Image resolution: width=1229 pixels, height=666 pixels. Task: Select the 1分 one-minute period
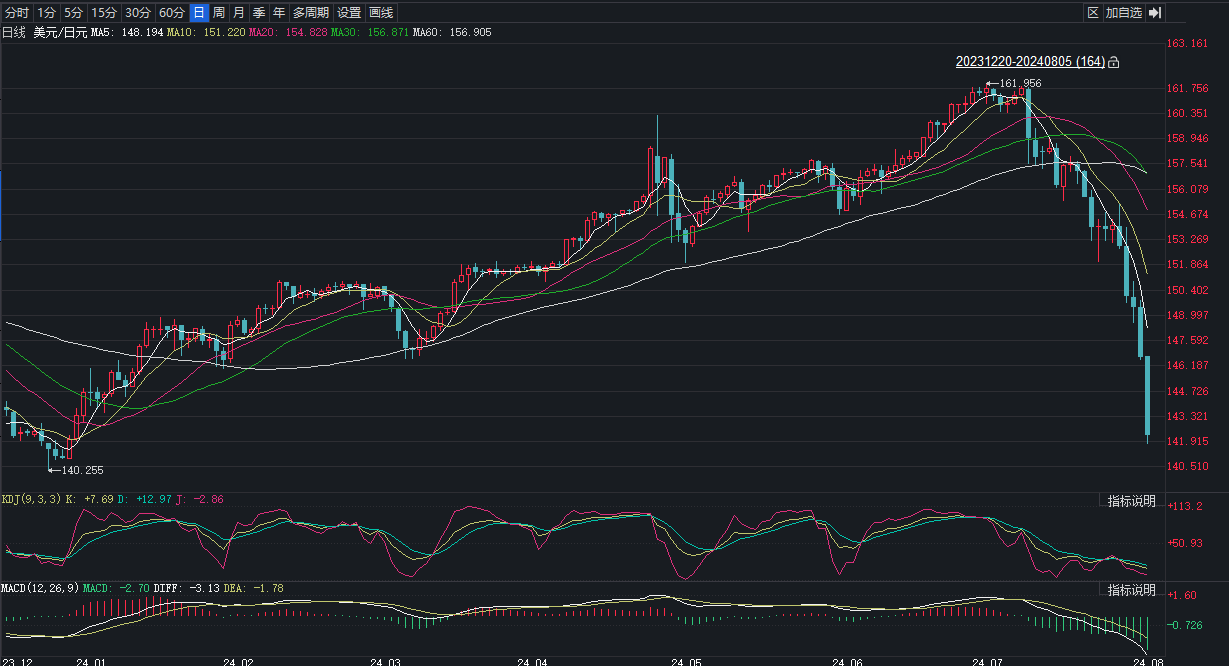point(47,13)
